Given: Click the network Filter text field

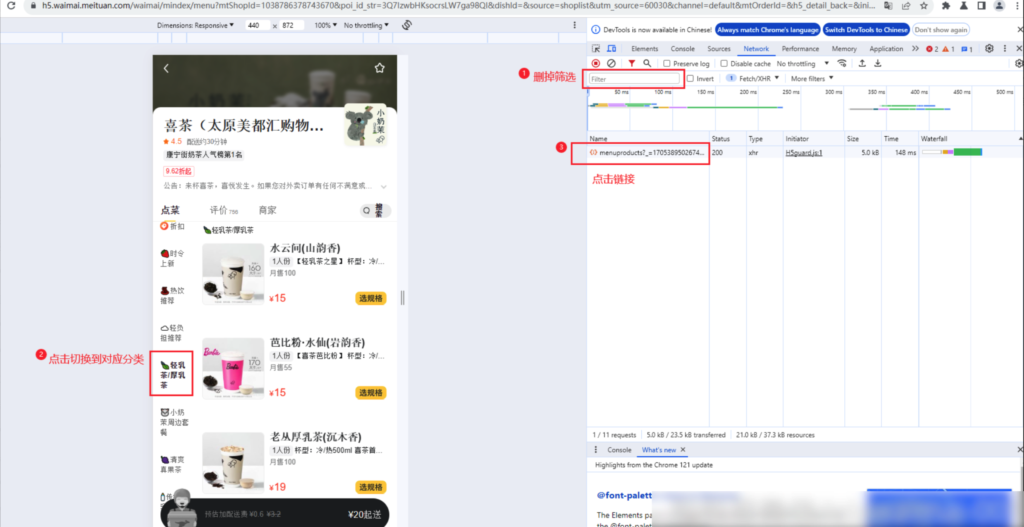Looking at the screenshot, I should pyautogui.click(x=634, y=78).
